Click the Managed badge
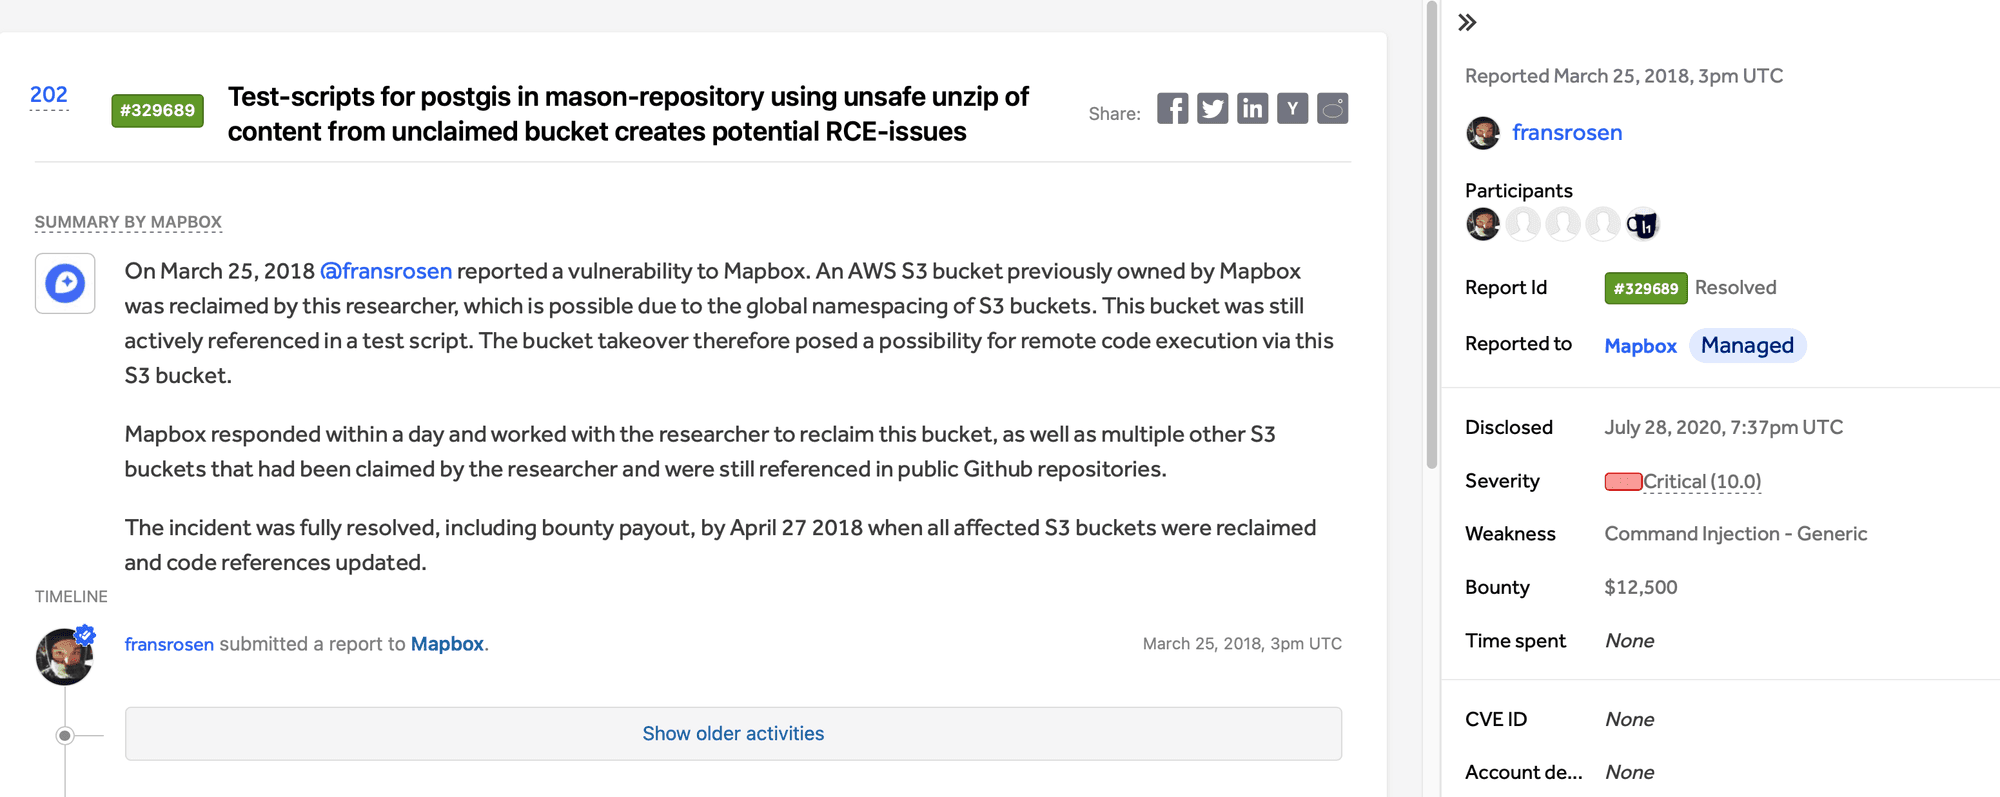 click(1747, 346)
